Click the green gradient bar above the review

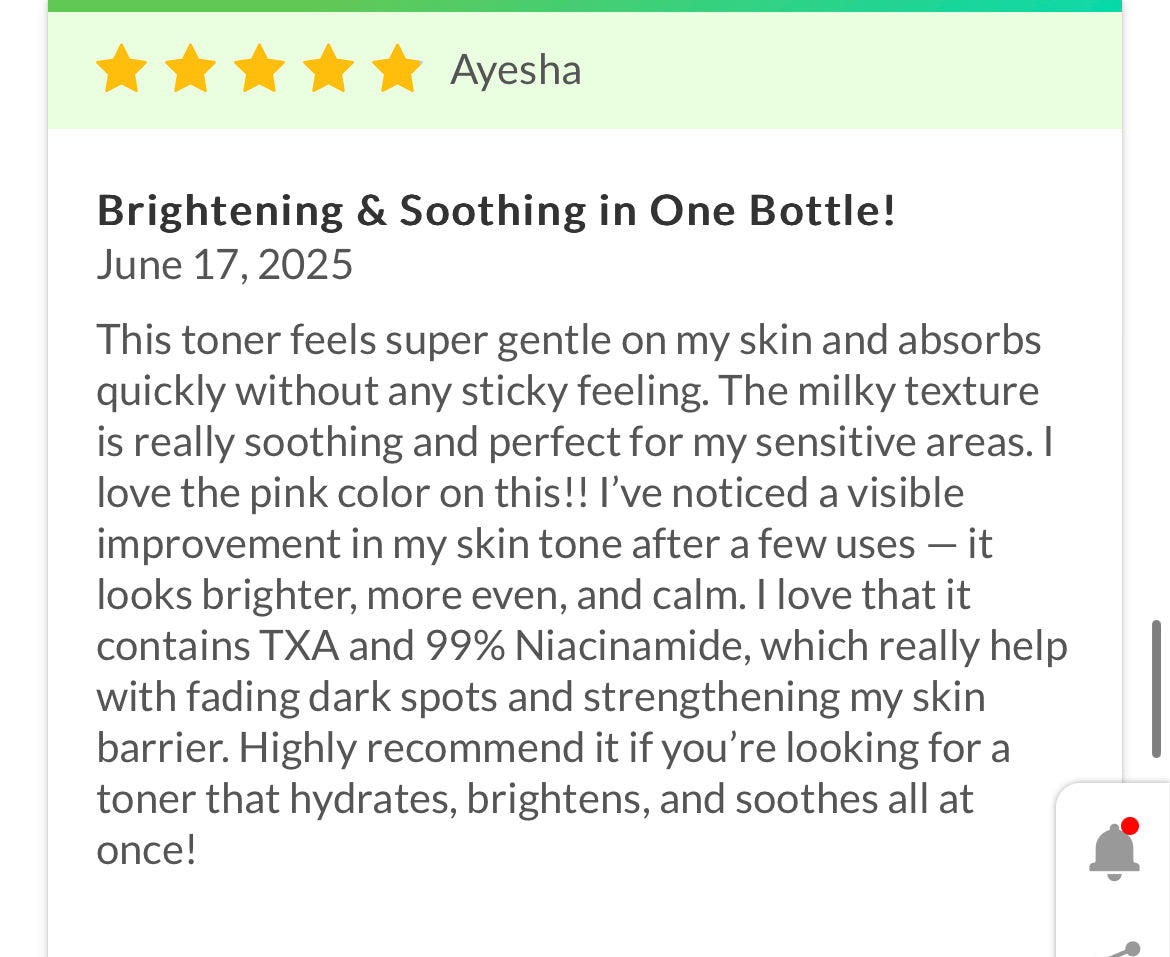coord(585,5)
